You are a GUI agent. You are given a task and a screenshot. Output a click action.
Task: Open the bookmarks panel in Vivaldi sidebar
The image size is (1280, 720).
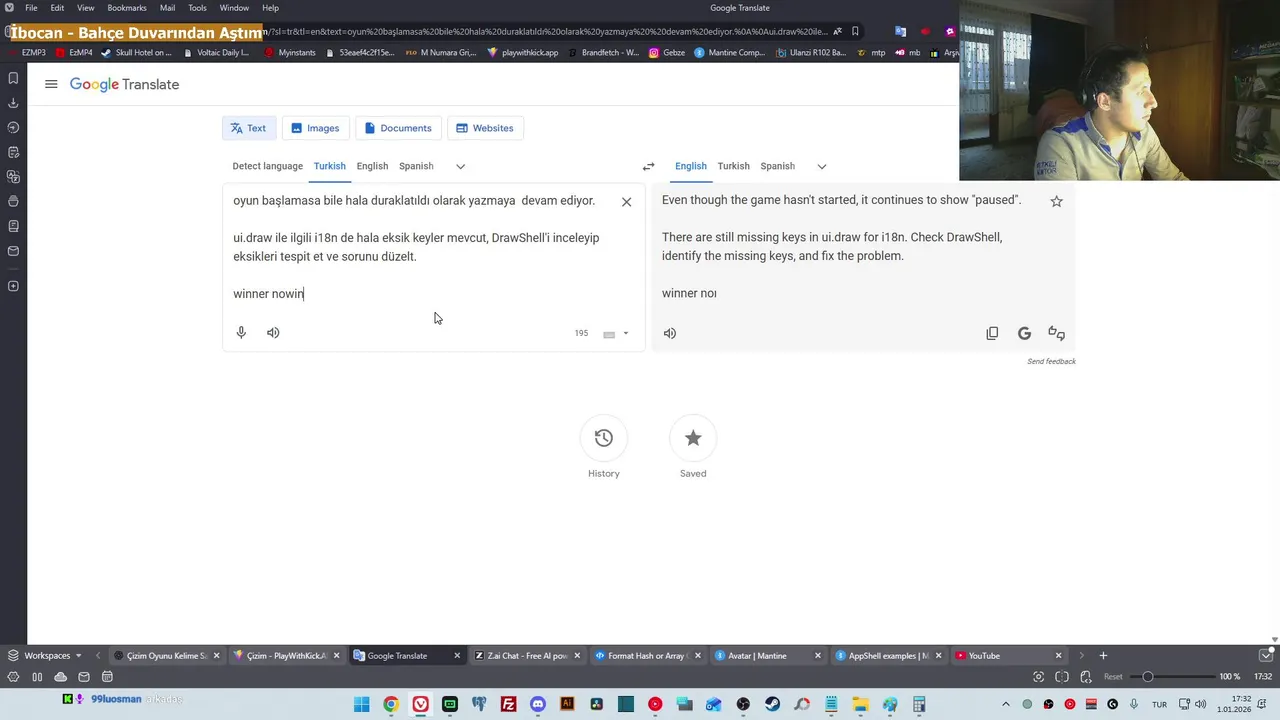[x=13, y=78]
